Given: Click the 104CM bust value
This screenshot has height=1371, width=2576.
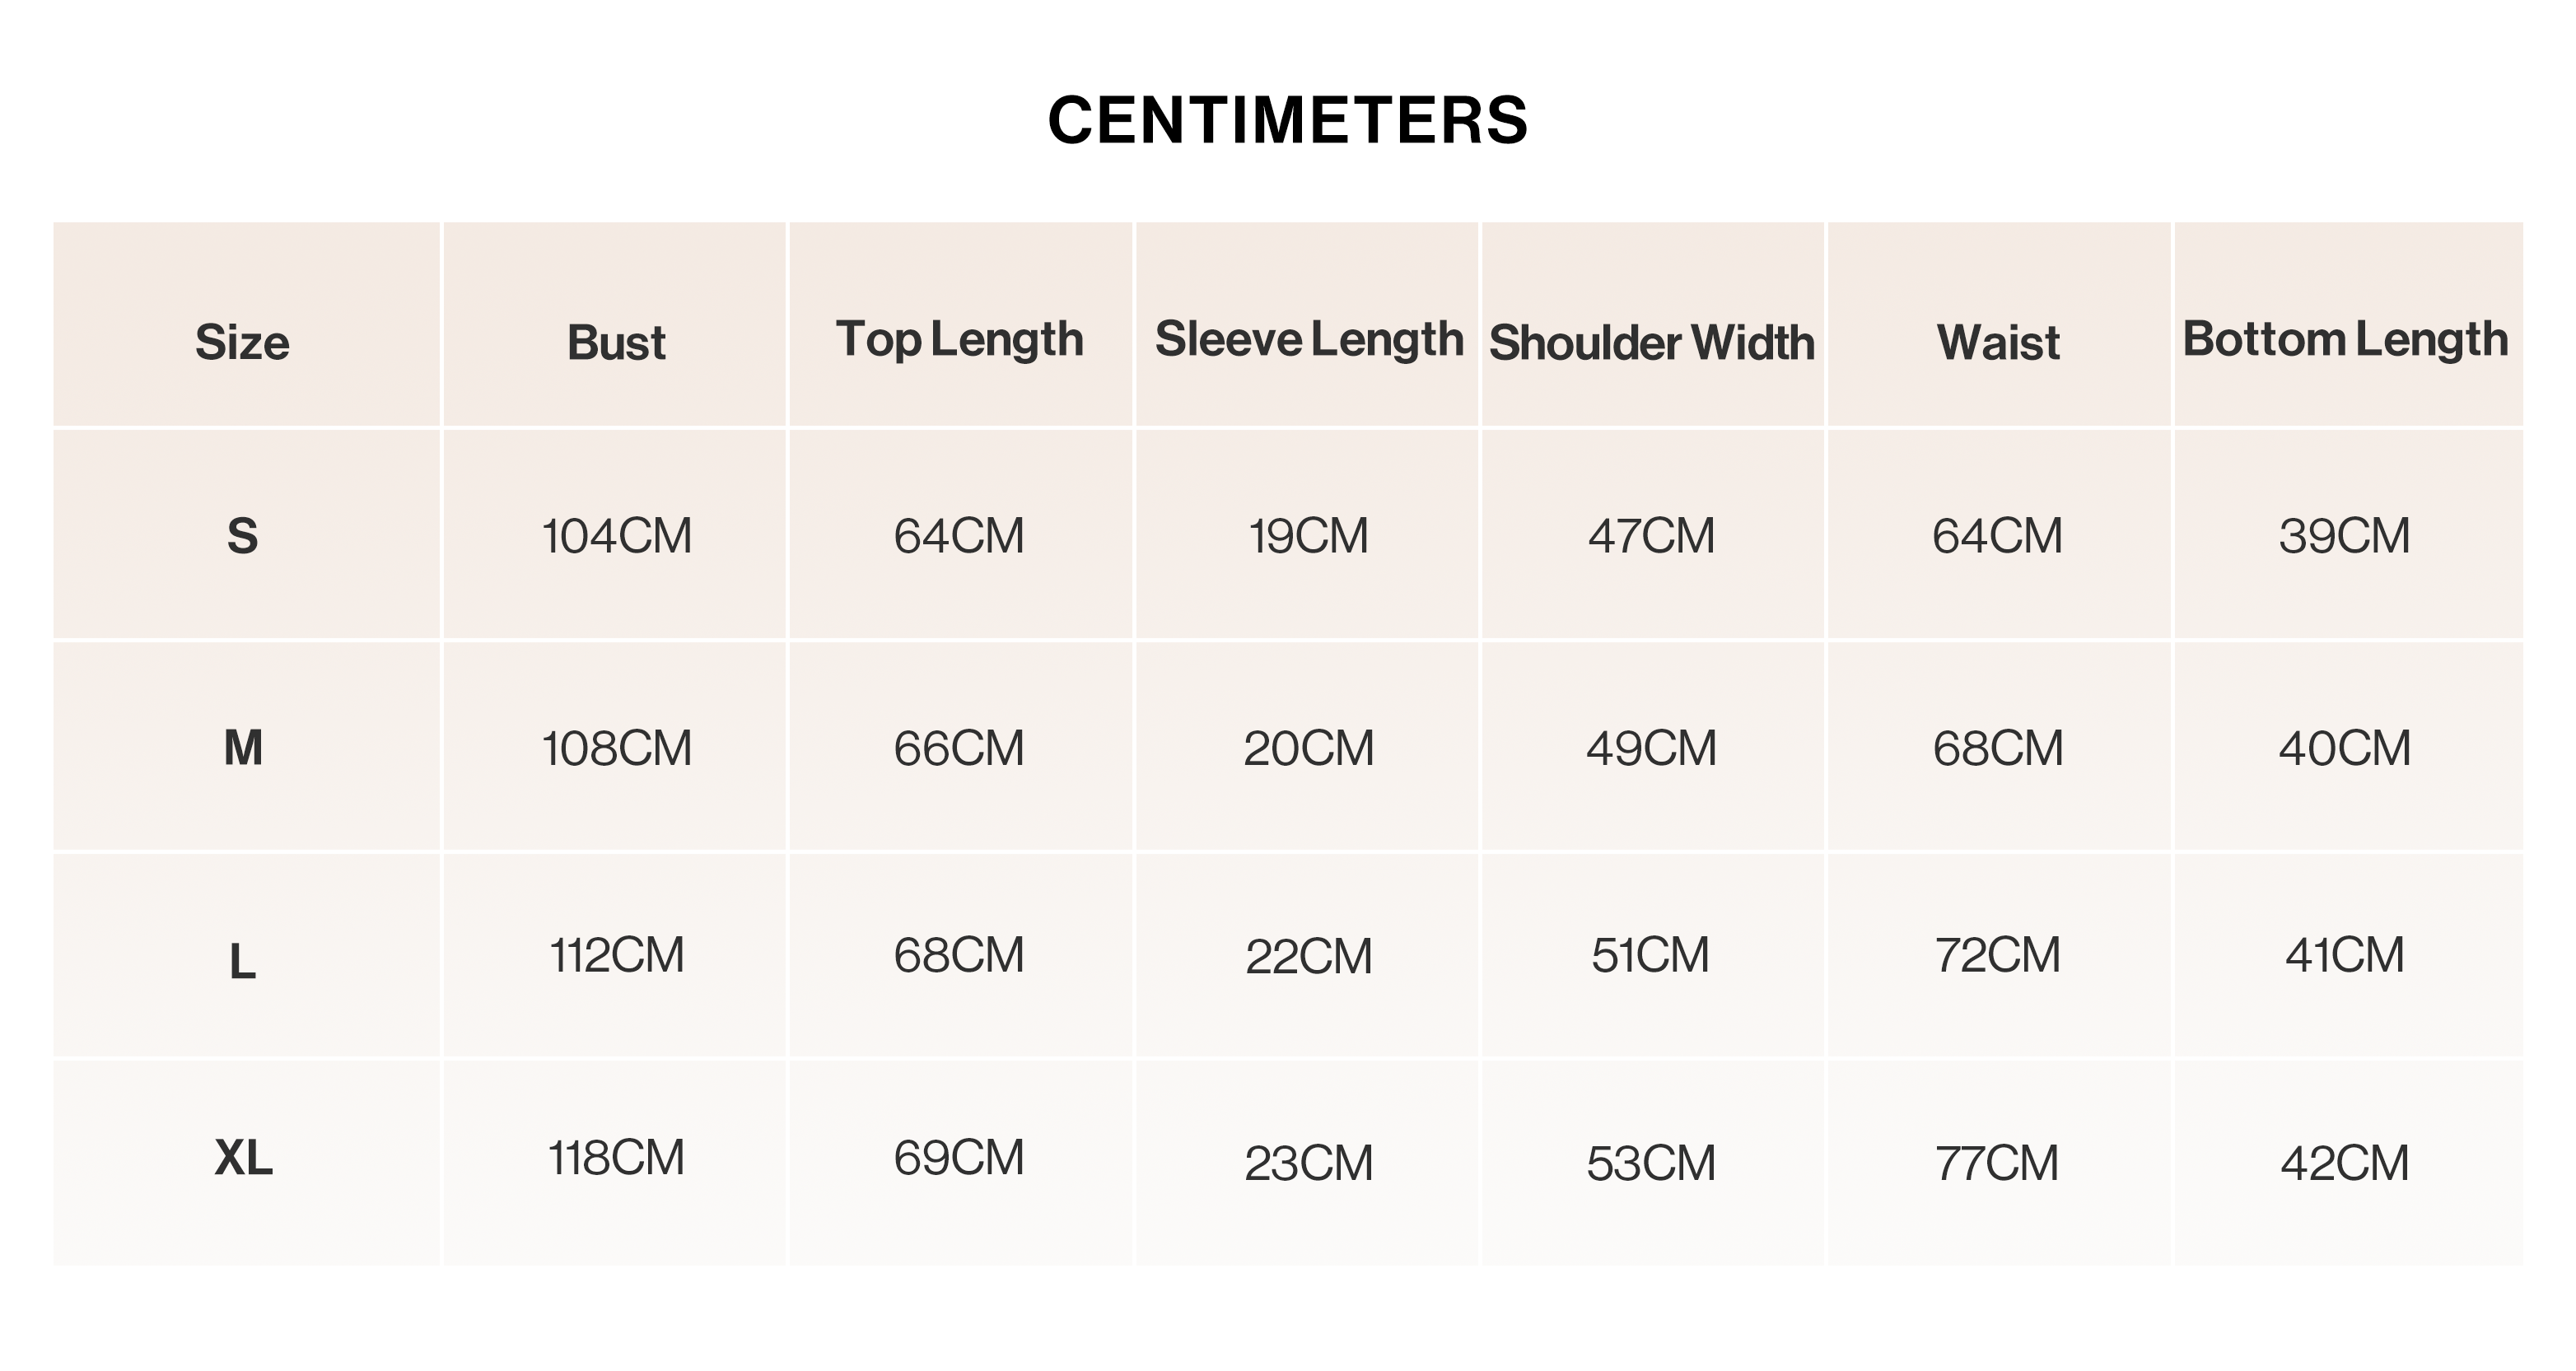Looking at the screenshot, I should pyautogui.click(x=616, y=536).
